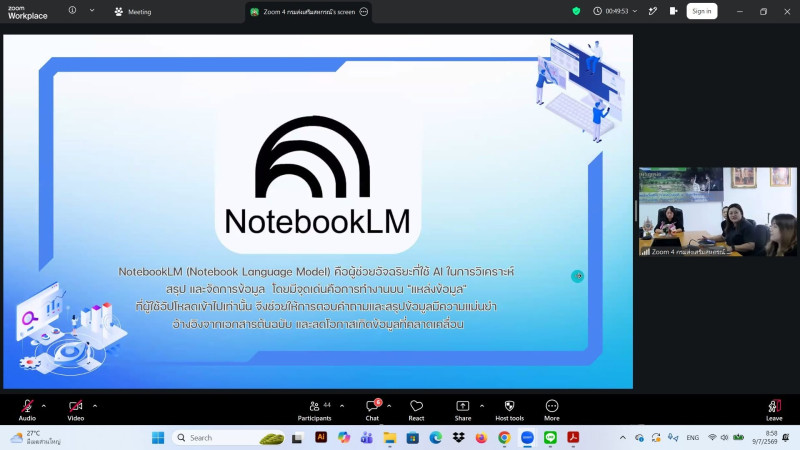Expand the Audio options caret
The width and height of the screenshot is (800, 450).
point(43,406)
